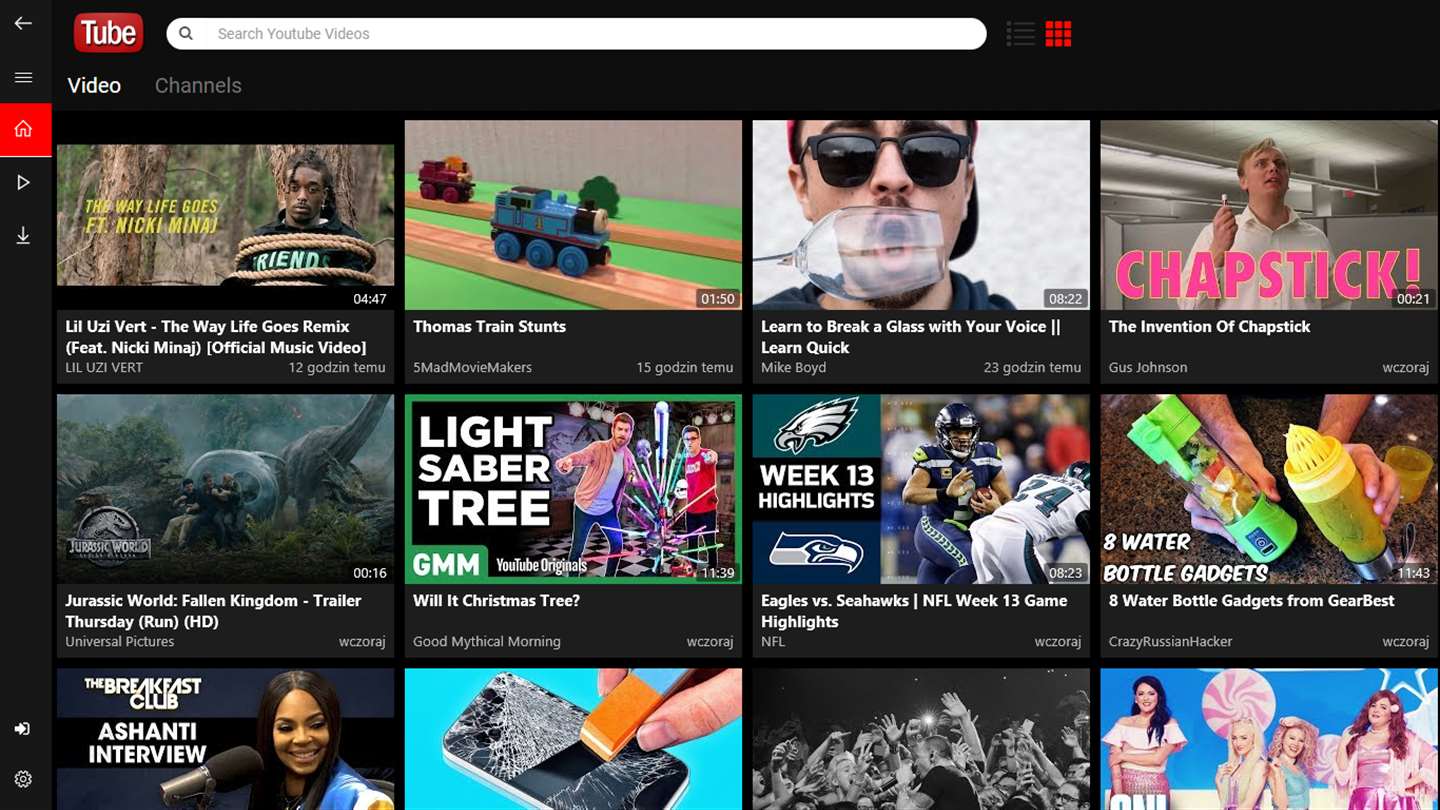1440x810 pixels.
Task: Click '8 Water Bottle Gadgets from GearBest' title
Action: pos(1251,600)
